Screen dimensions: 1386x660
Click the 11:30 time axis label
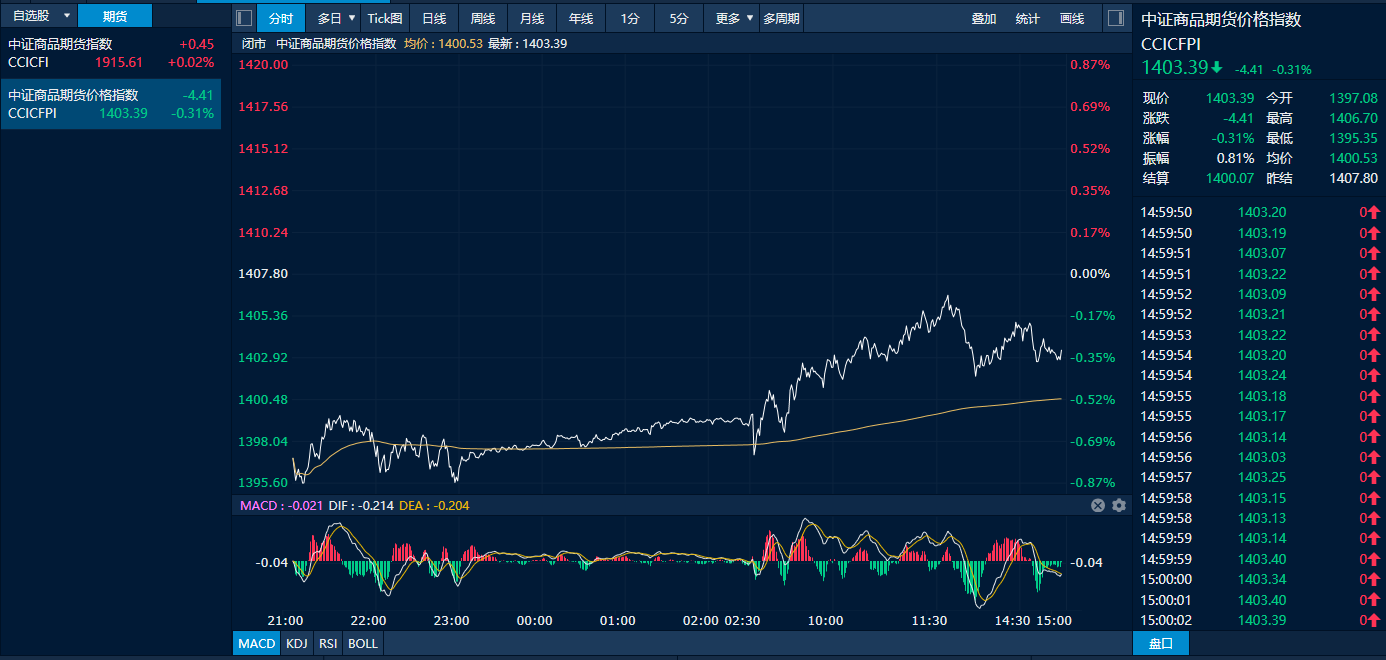[929, 620]
